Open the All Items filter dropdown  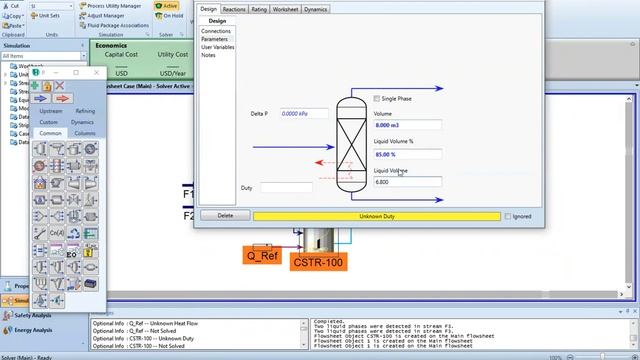(x=84, y=56)
